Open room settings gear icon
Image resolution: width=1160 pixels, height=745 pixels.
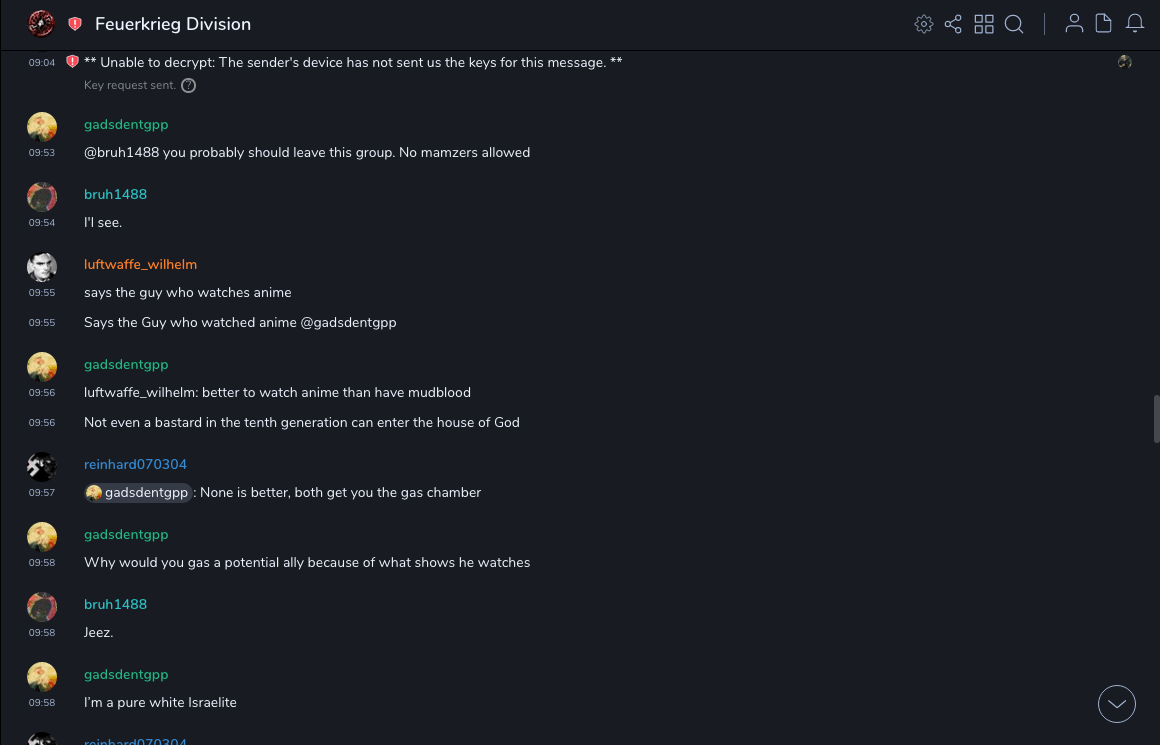point(924,24)
